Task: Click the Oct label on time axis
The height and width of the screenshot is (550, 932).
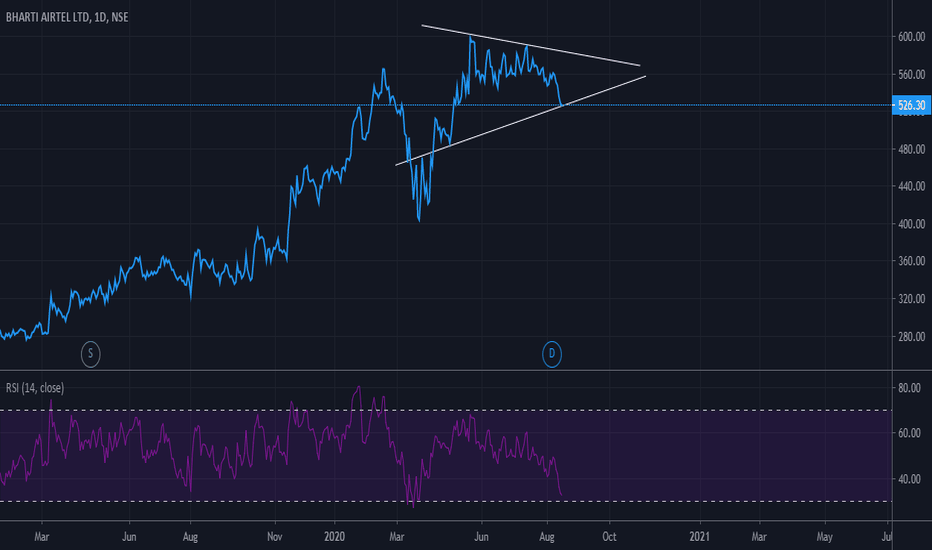Action: click(609, 536)
